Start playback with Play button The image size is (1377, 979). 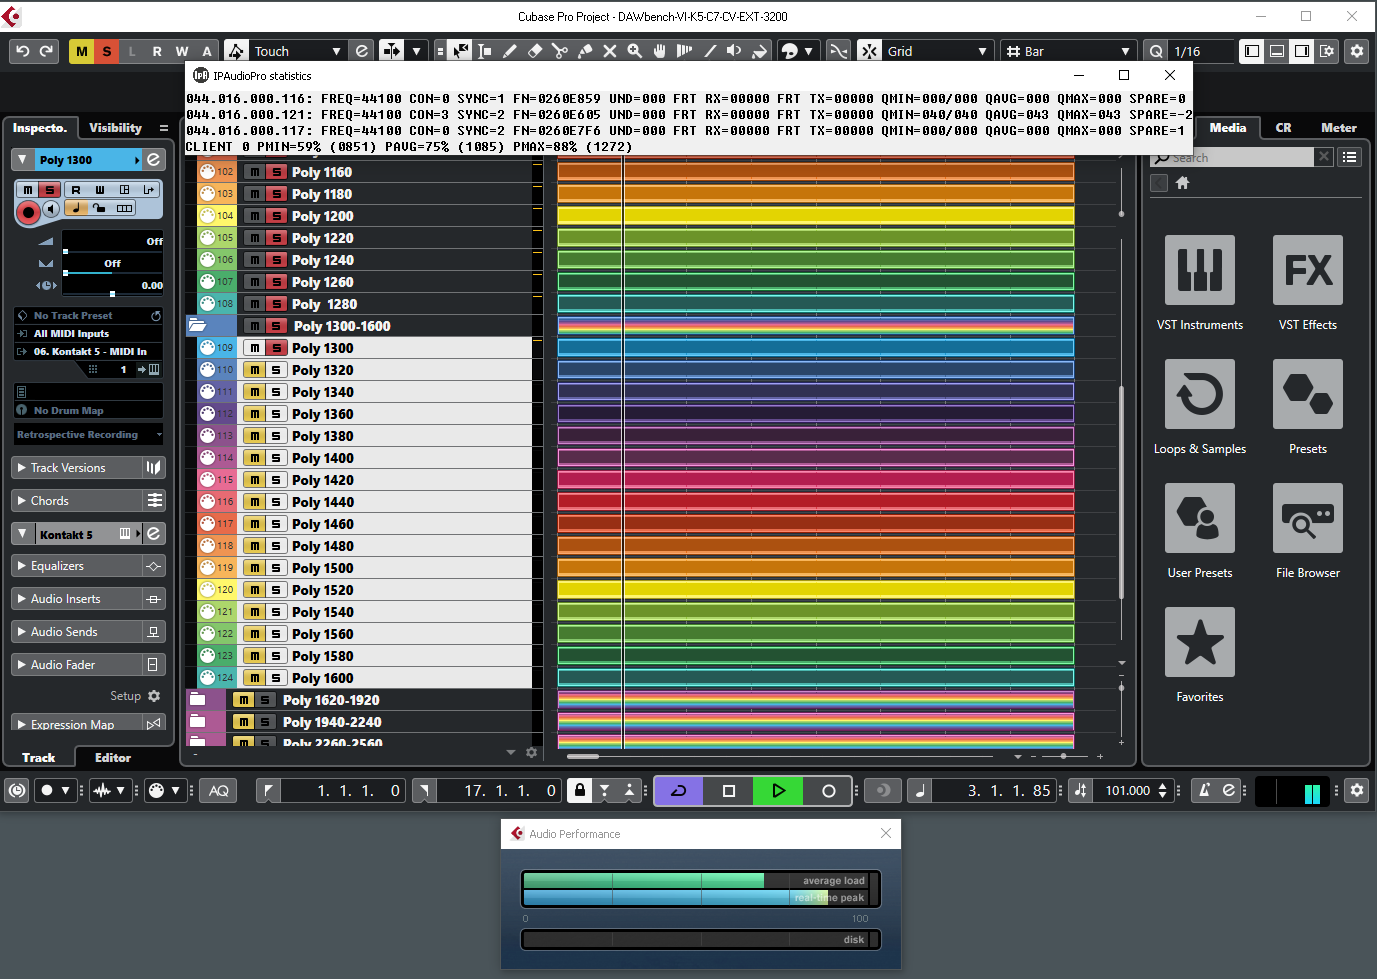pos(779,791)
